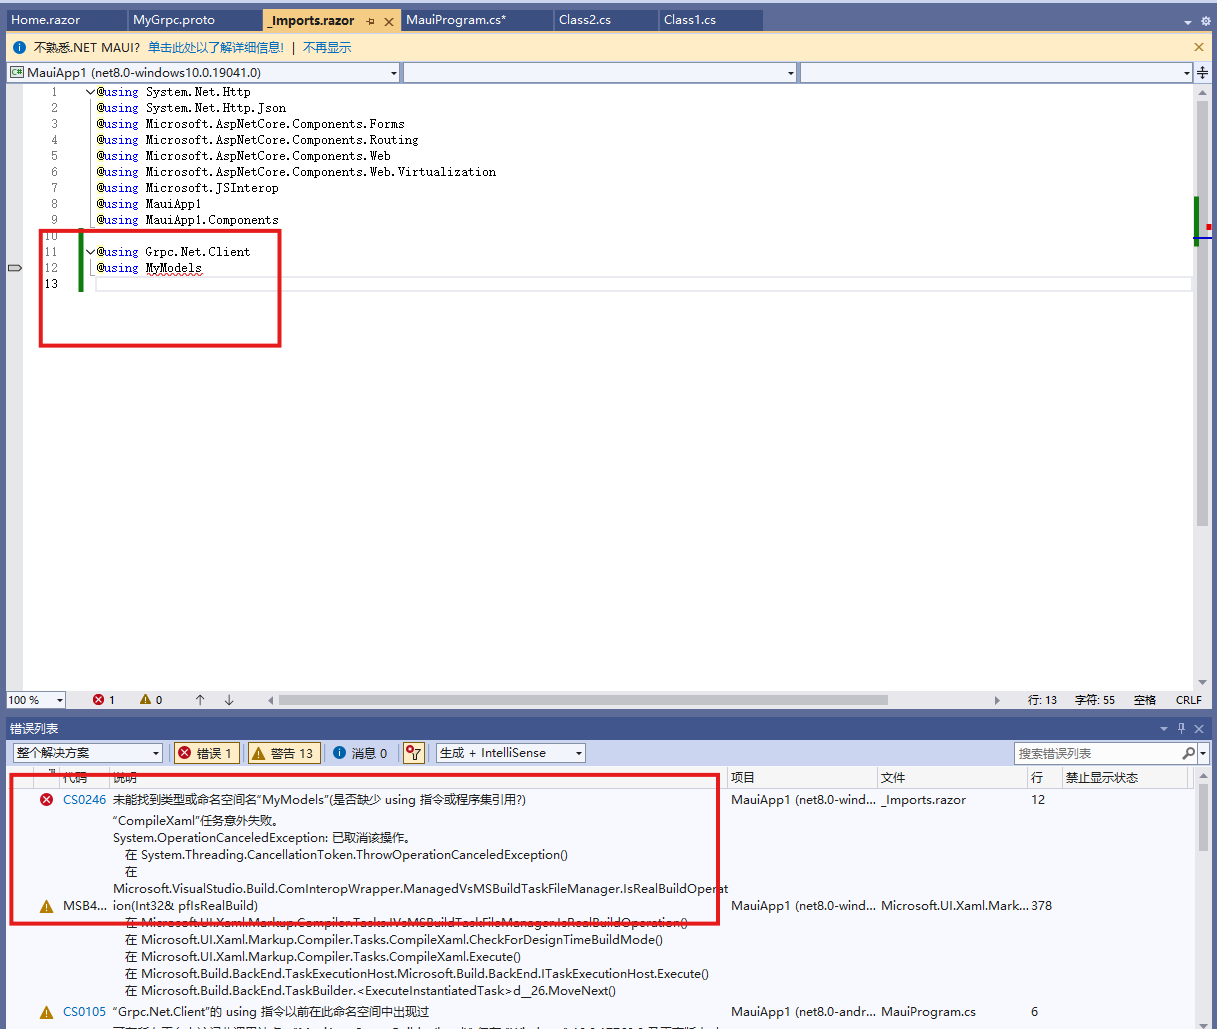The image size is (1217, 1029).
Task: Open the CS0246 error code link
Action: coord(84,800)
